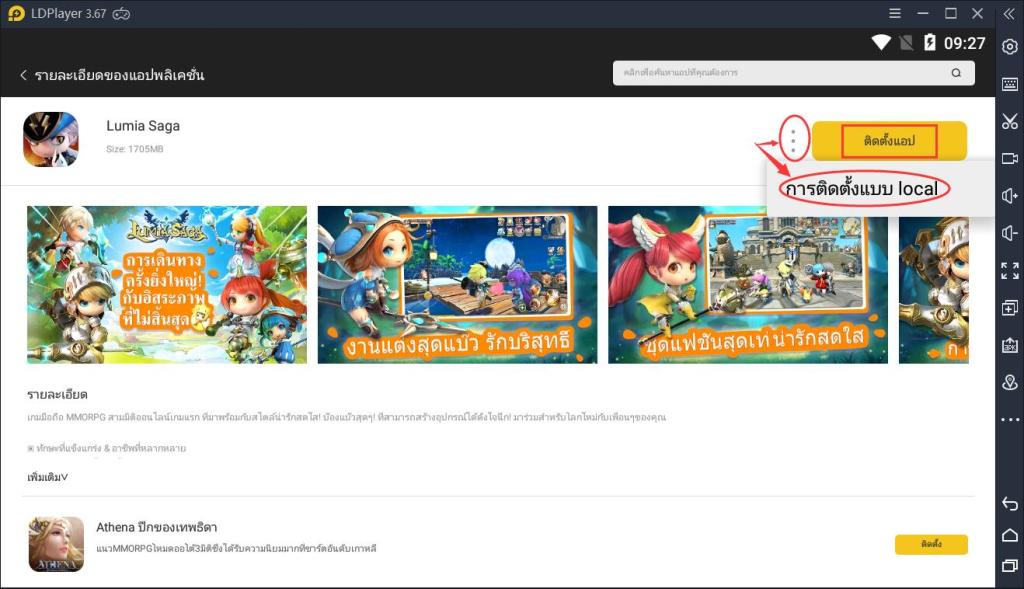Go to Android home screen icon
1024x589 pixels.
tap(1010, 535)
